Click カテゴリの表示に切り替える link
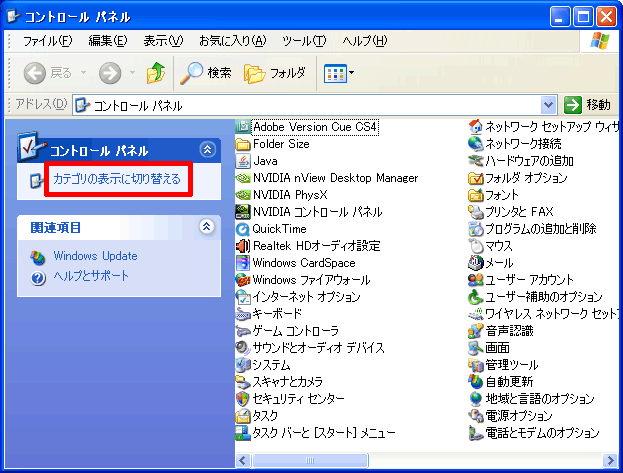The width and height of the screenshot is (623, 473). 117,179
